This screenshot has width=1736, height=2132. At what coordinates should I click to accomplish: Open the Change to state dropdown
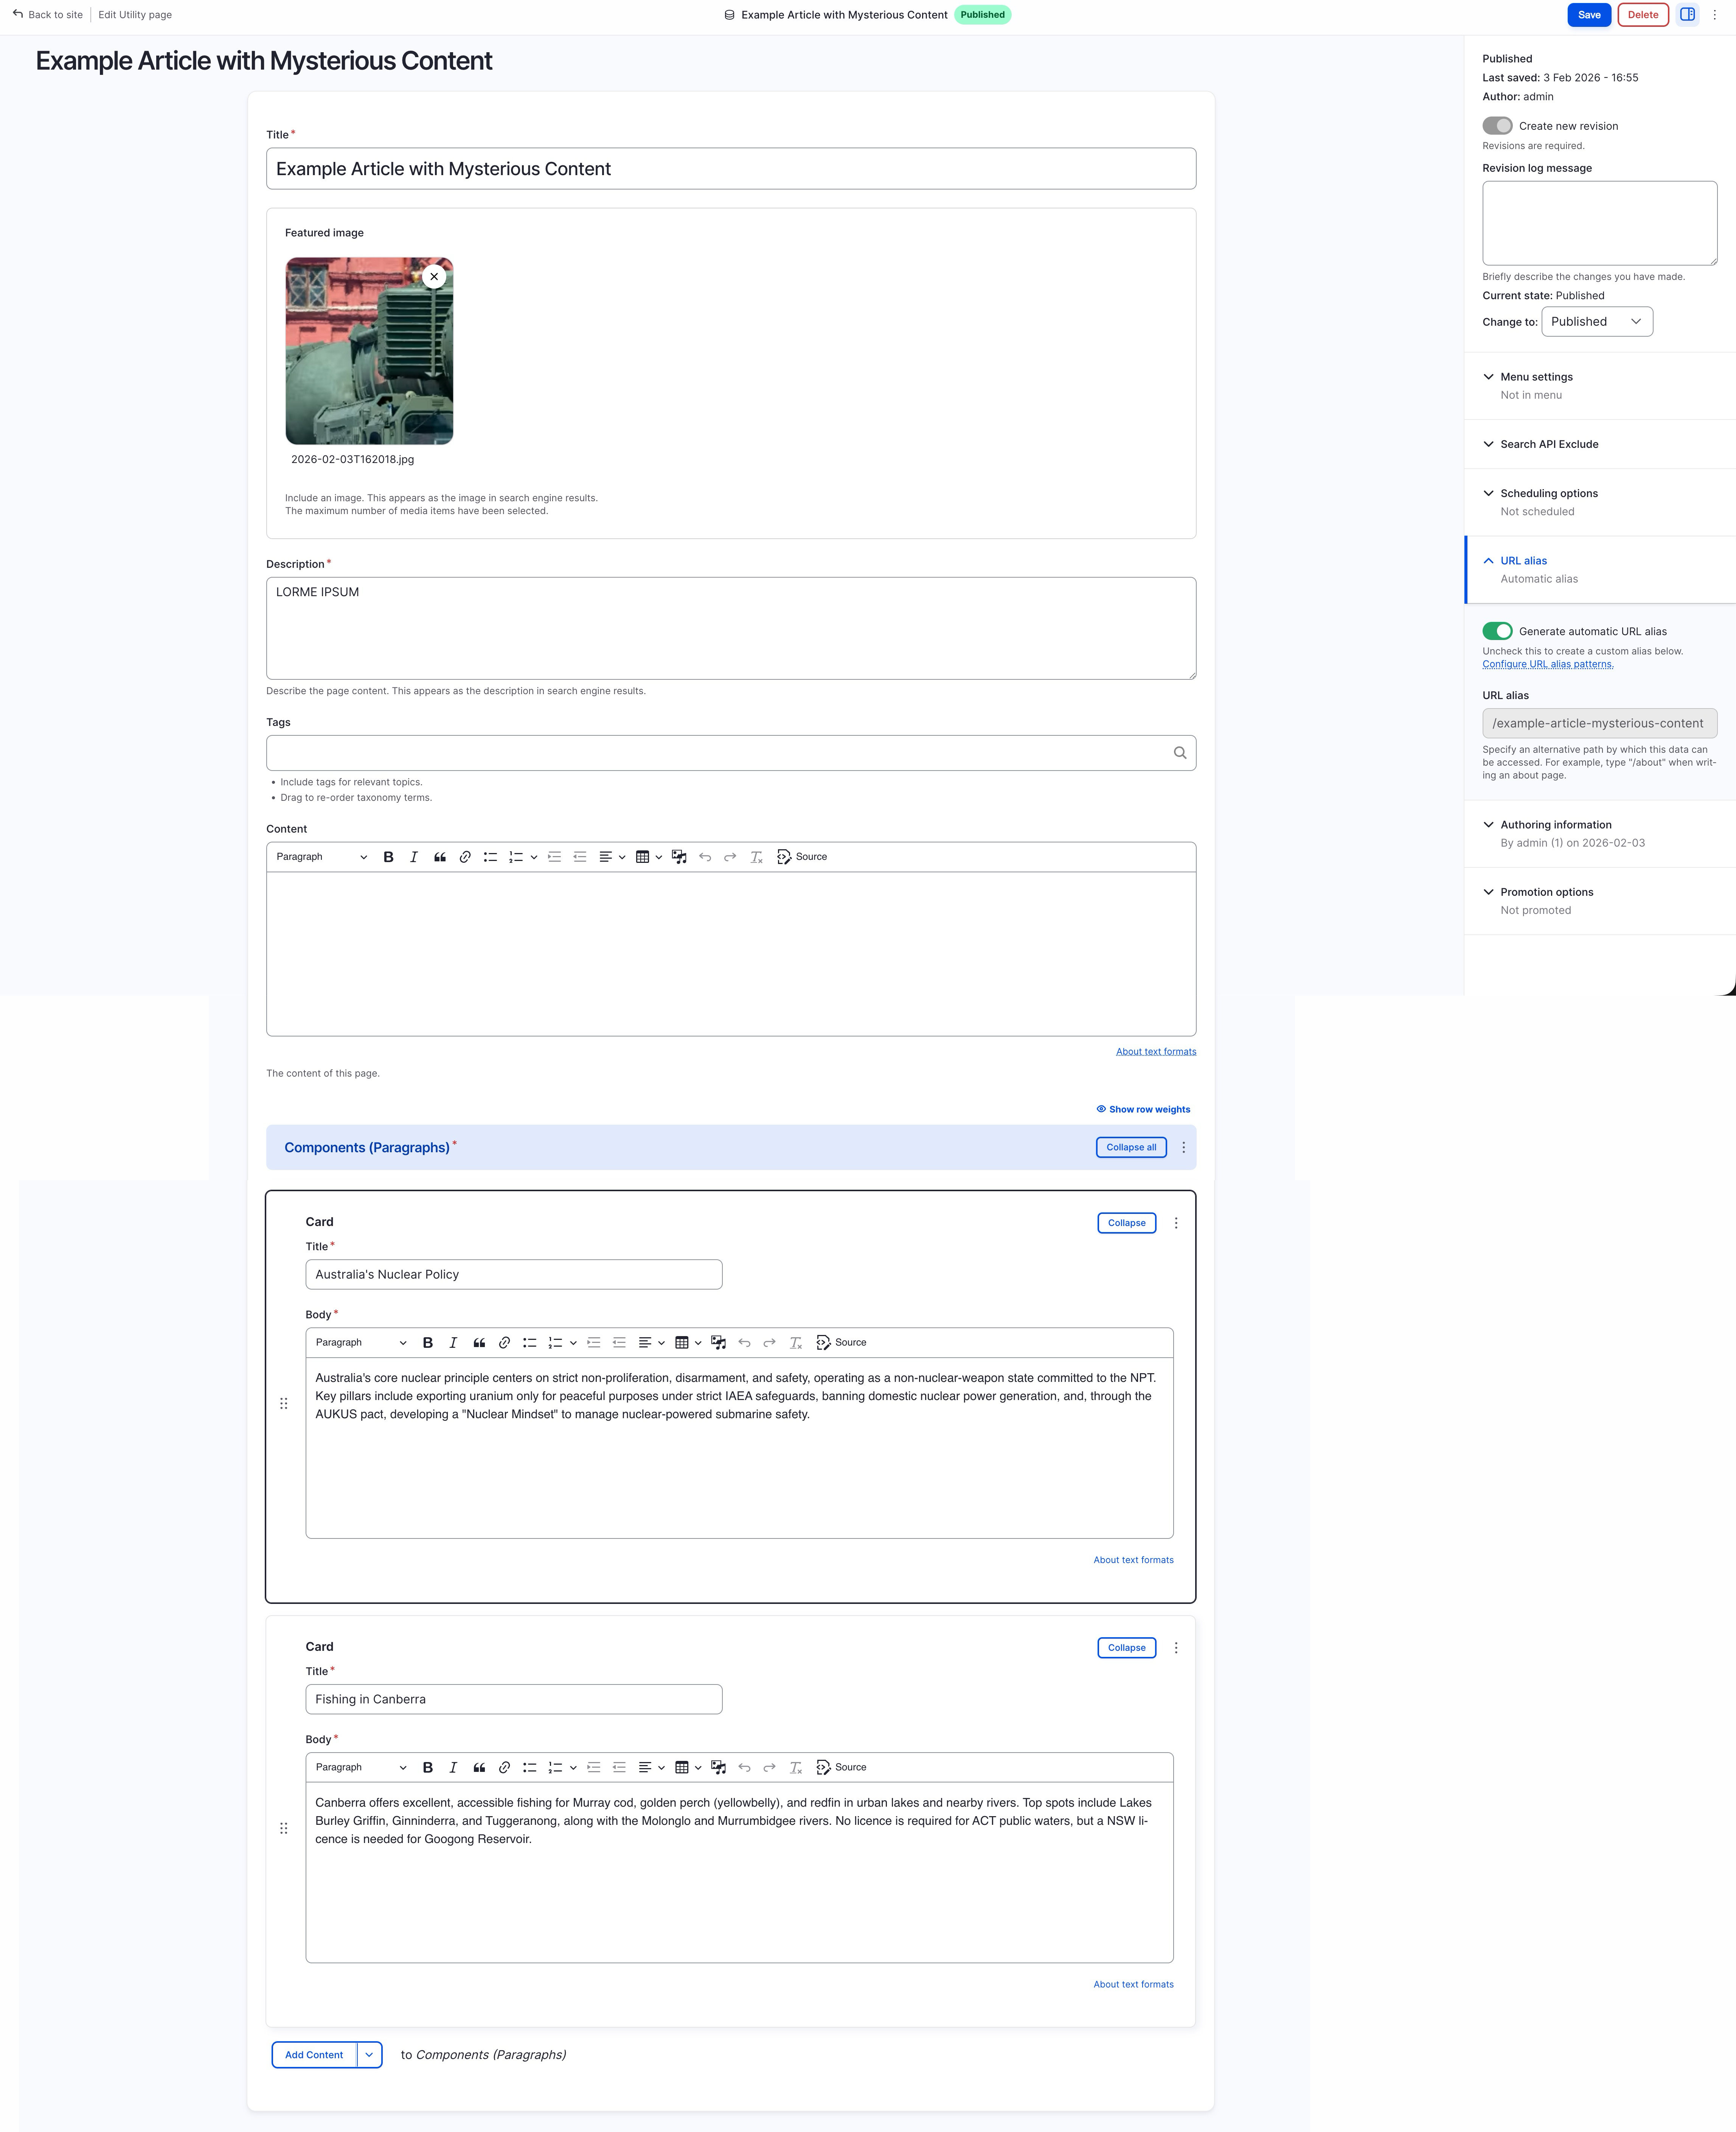click(1596, 322)
